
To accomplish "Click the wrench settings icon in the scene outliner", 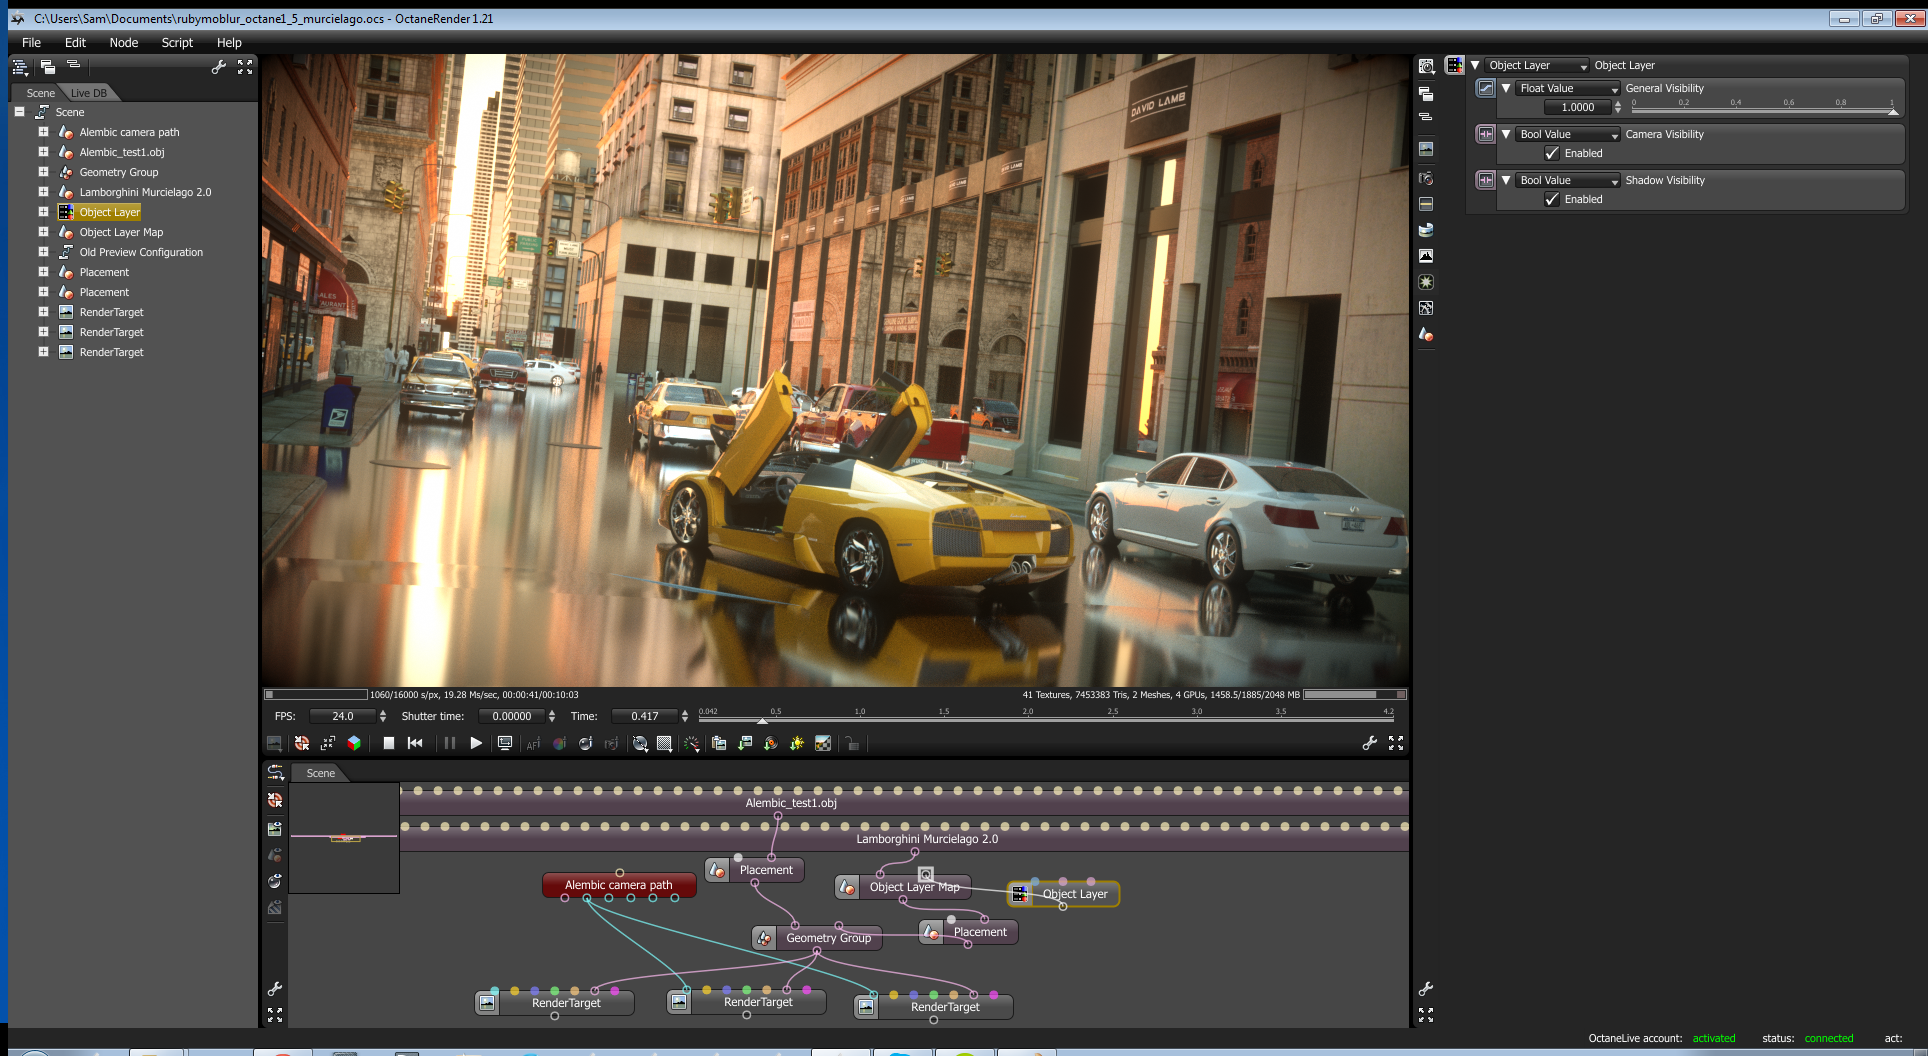I will pos(219,67).
